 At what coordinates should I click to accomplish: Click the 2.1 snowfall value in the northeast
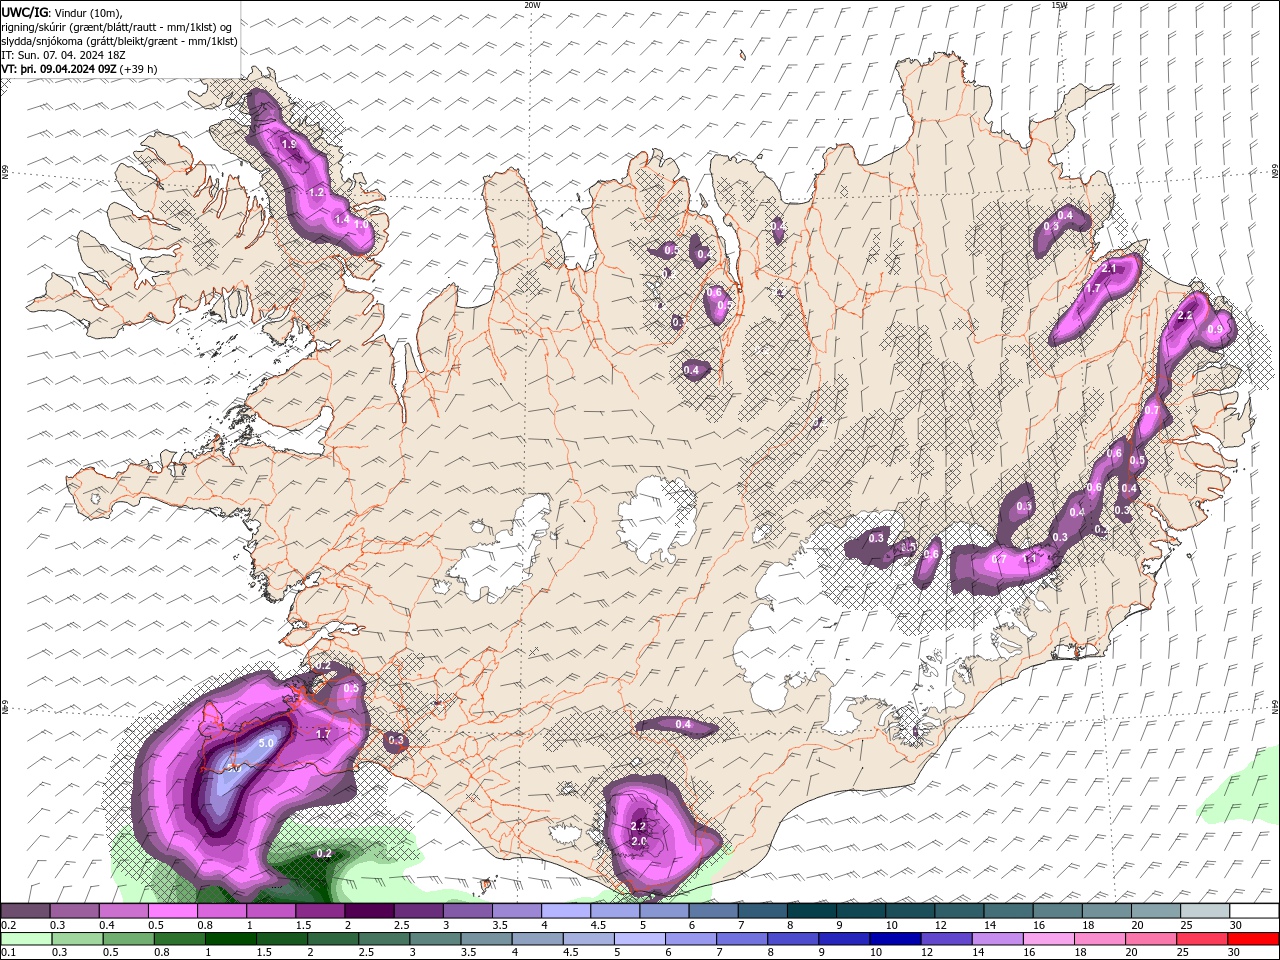point(1108,269)
